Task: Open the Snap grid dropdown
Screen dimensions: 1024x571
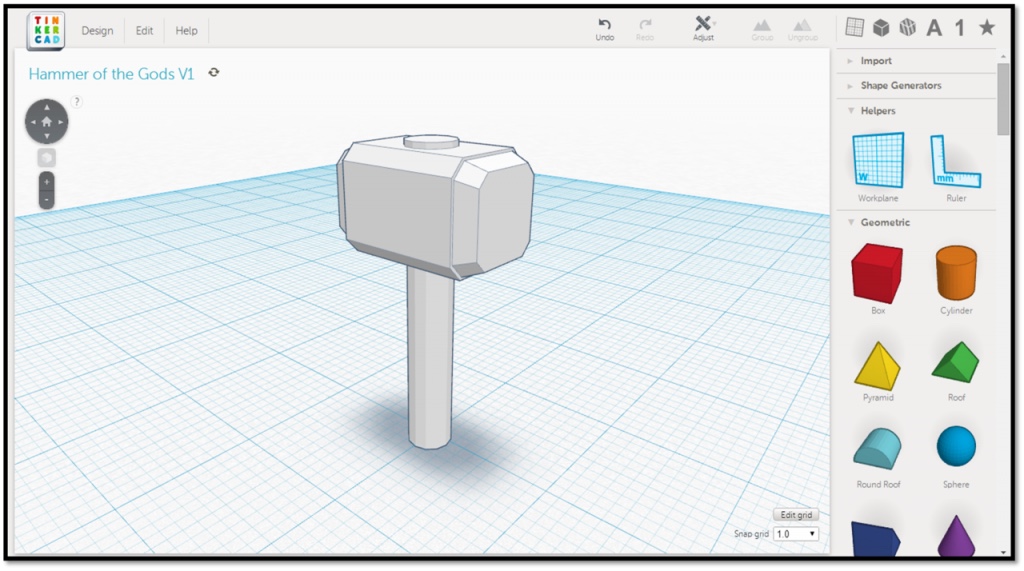Action: click(795, 534)
